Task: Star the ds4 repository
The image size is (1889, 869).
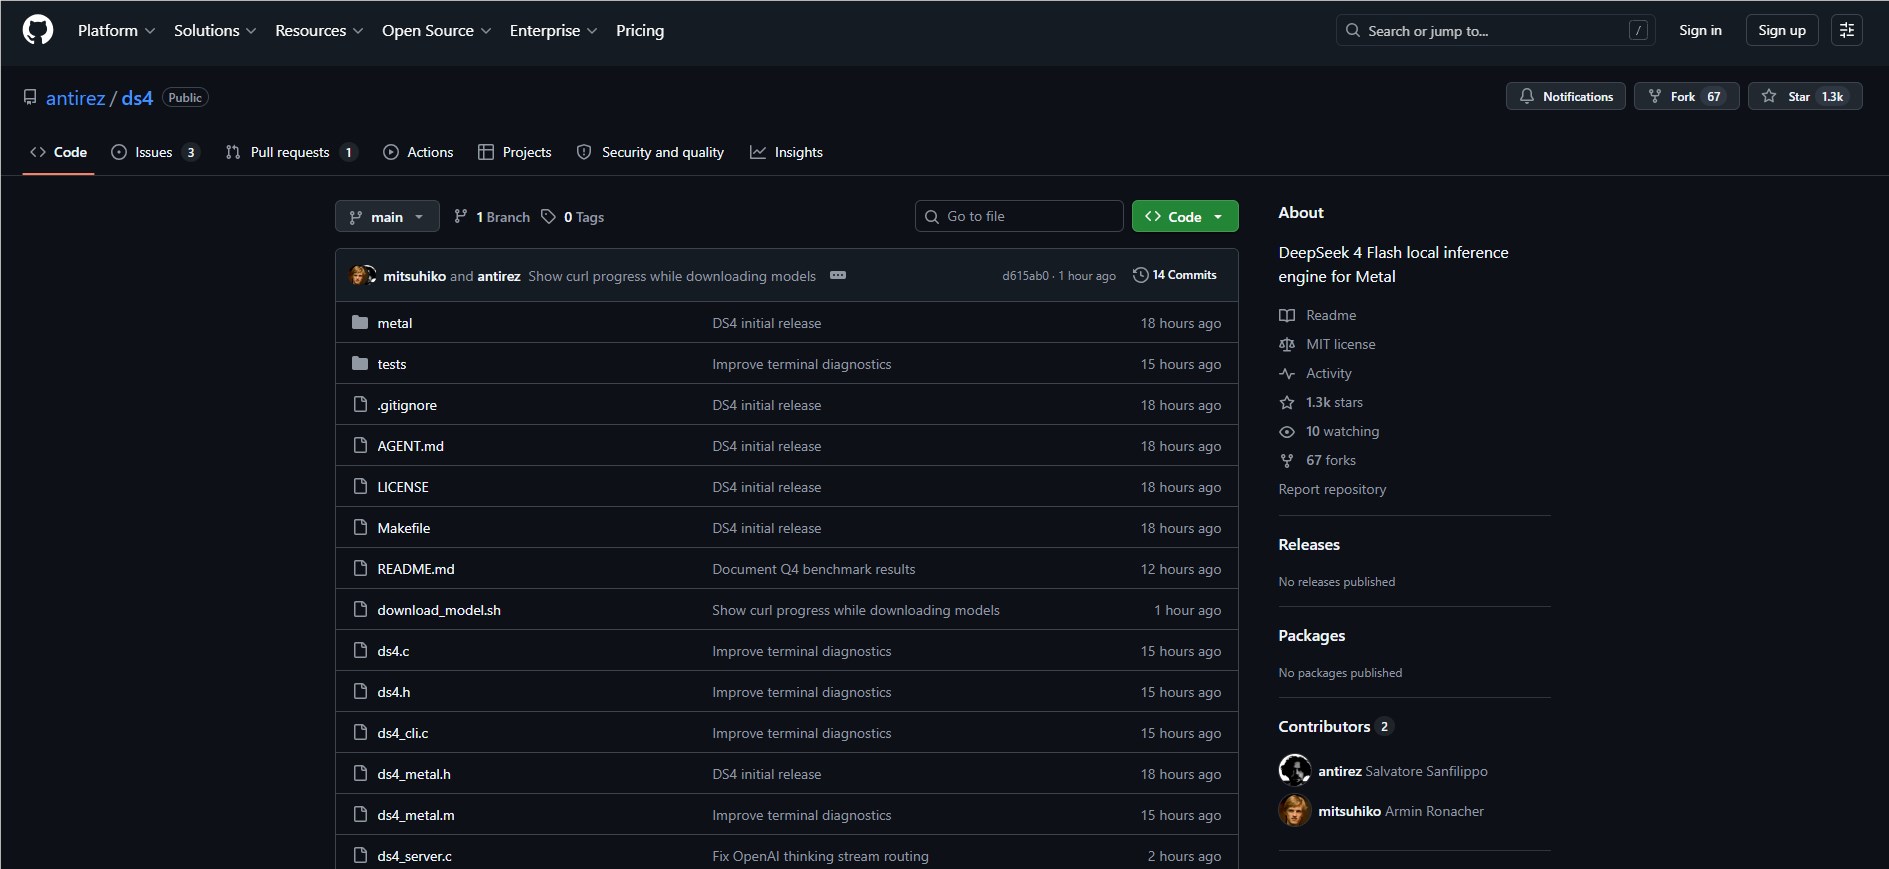Action: 1805,96
